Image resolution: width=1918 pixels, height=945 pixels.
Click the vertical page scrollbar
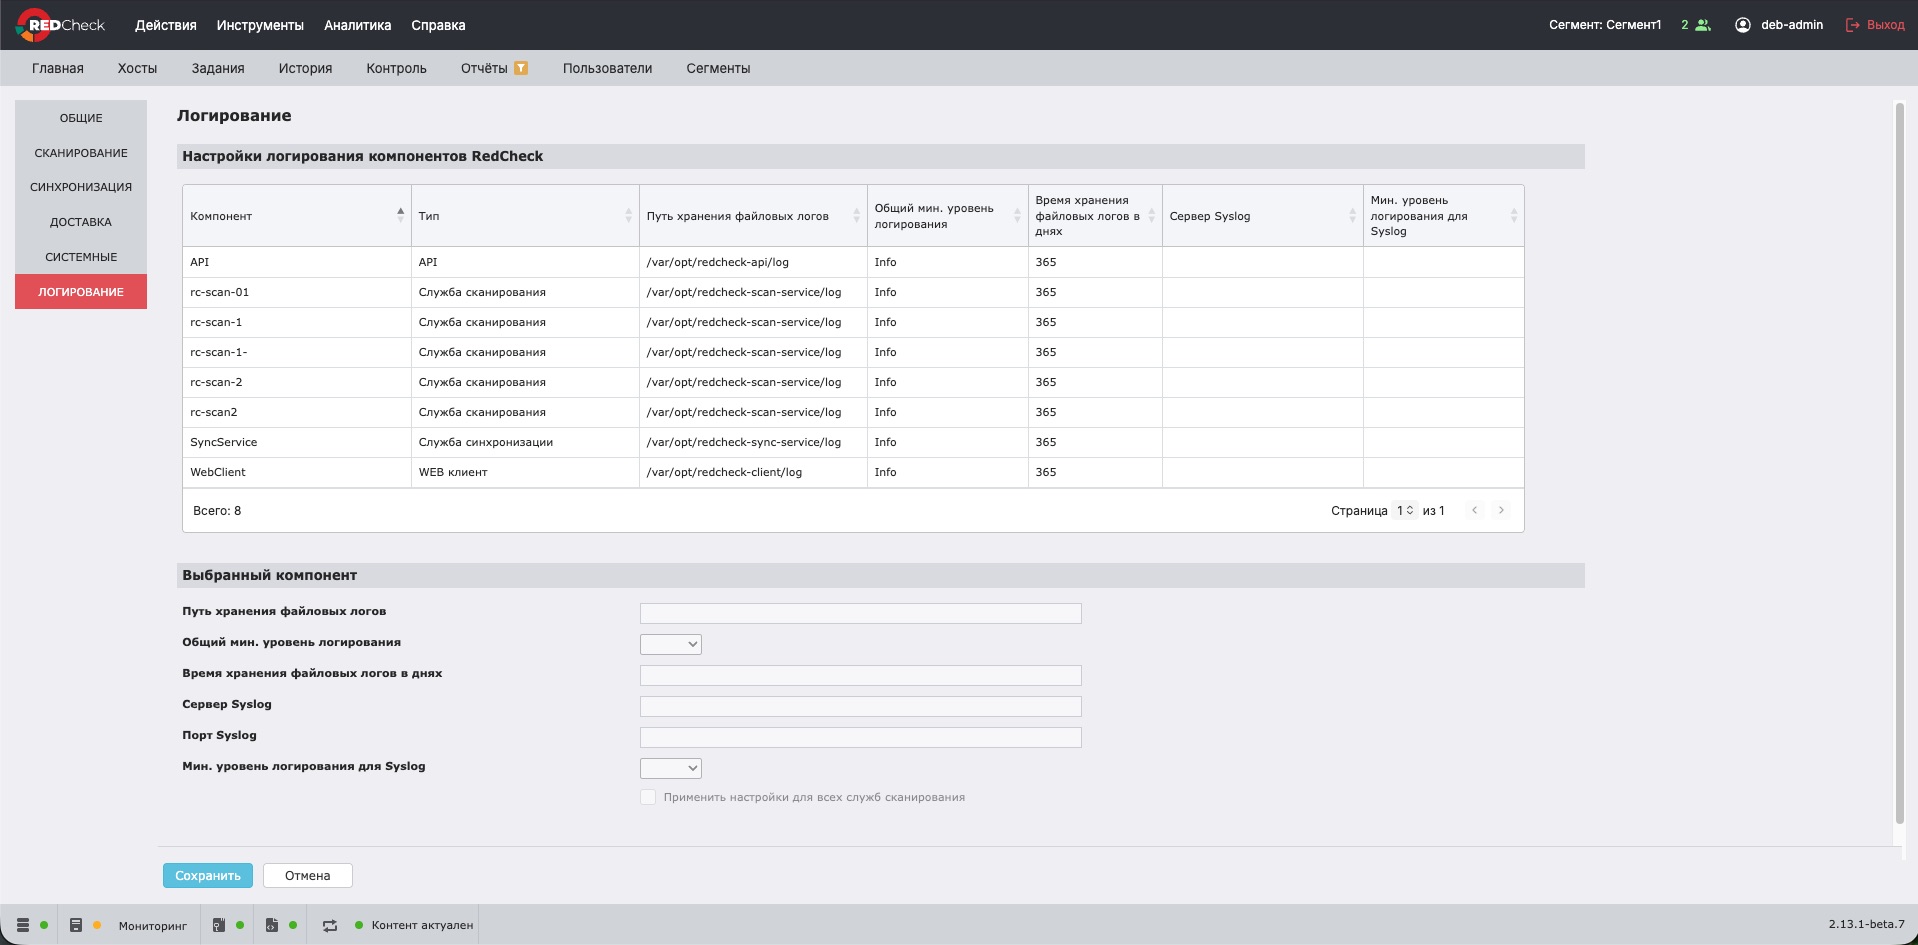1900,463
